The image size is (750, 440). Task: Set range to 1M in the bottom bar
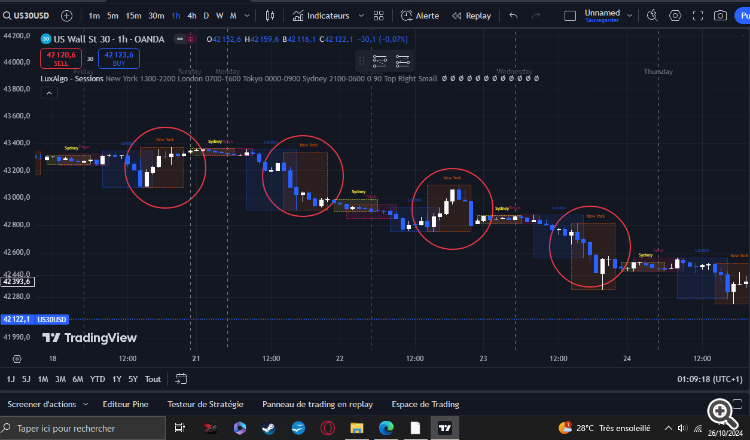pos(43,379)
